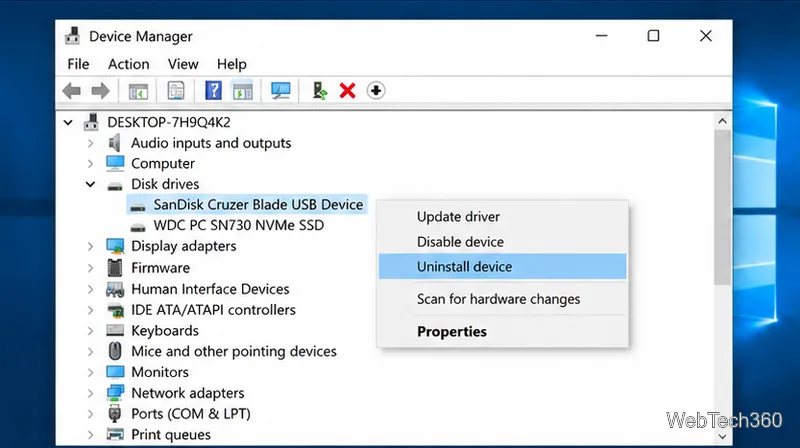The image size is (800, 448).
Task: Select the Human Interface Devices label
Action: pos(210,289)
